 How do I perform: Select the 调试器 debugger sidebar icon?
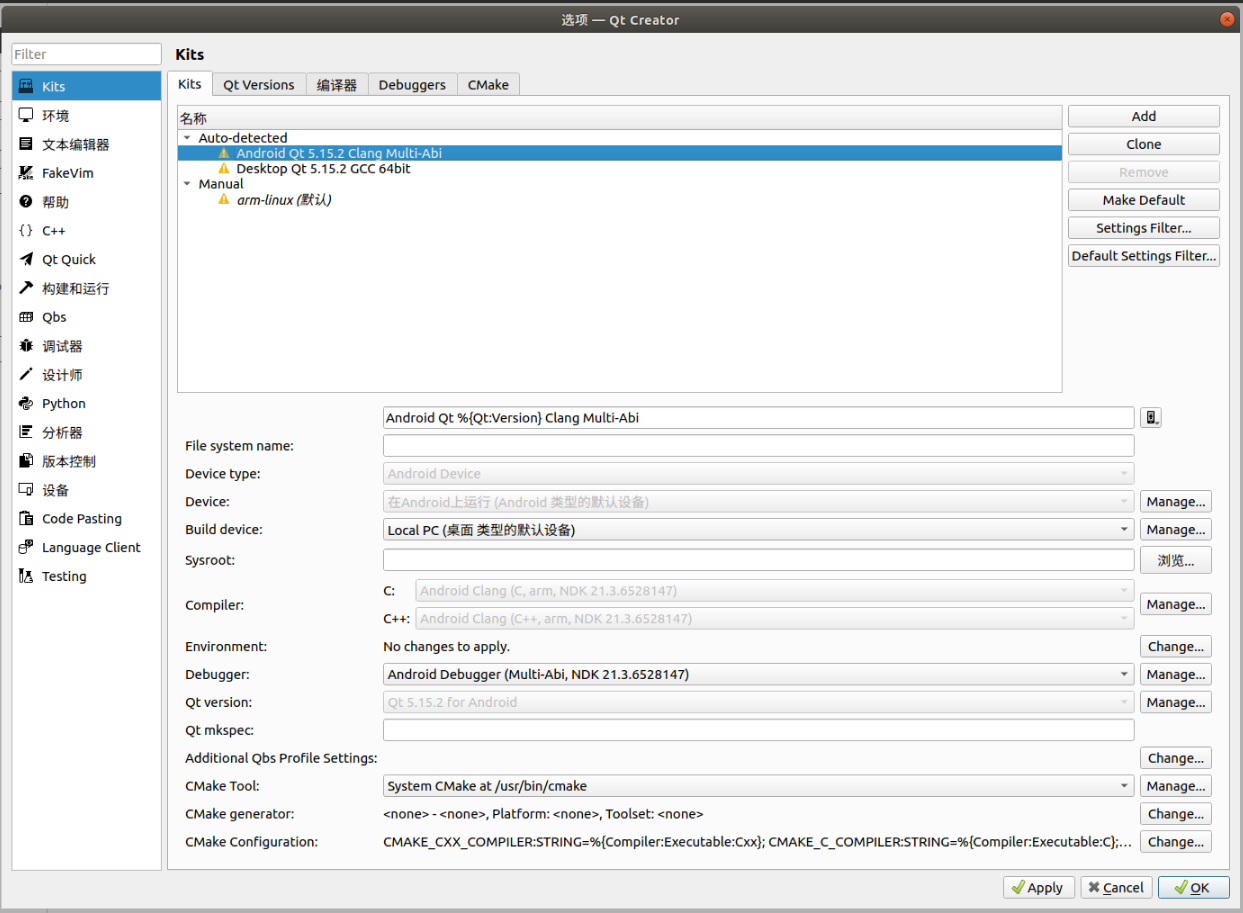pos(65,345)
